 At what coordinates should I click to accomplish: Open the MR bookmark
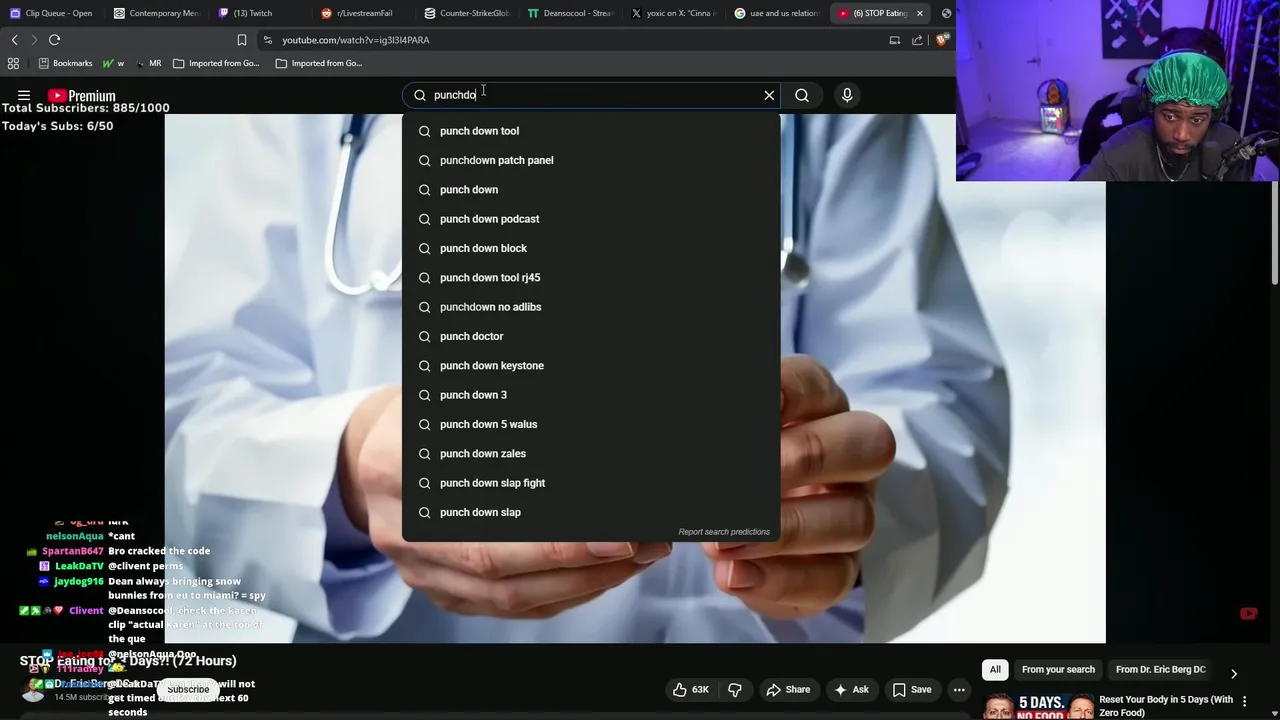pos(148,63)
